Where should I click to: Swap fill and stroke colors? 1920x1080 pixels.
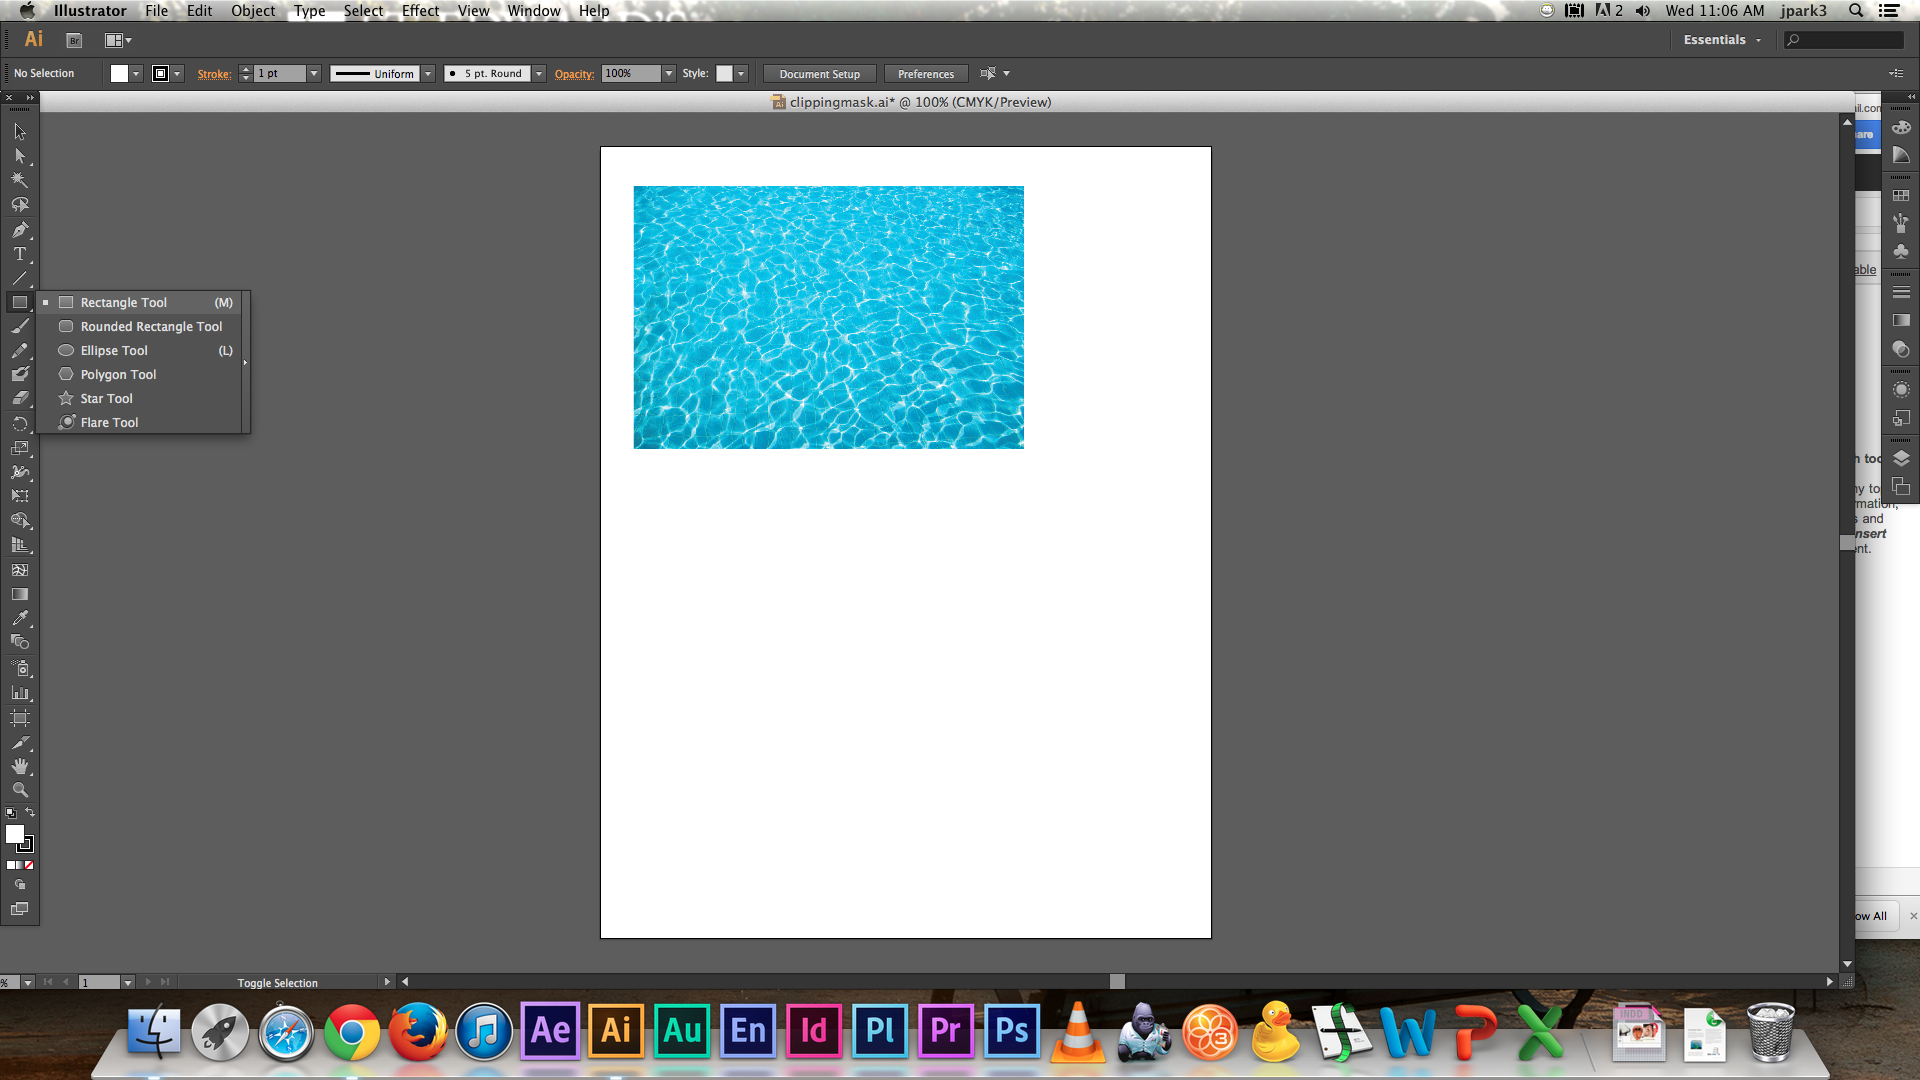[x=30, y=812]
